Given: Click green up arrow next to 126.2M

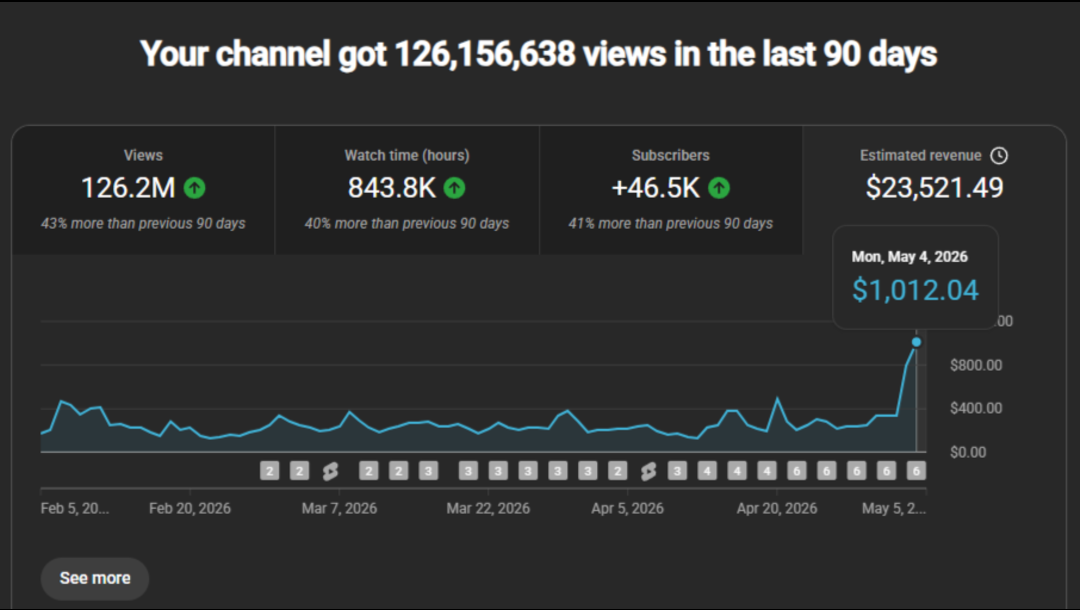Looking at the screenshot, I should (x=195, y=188).
